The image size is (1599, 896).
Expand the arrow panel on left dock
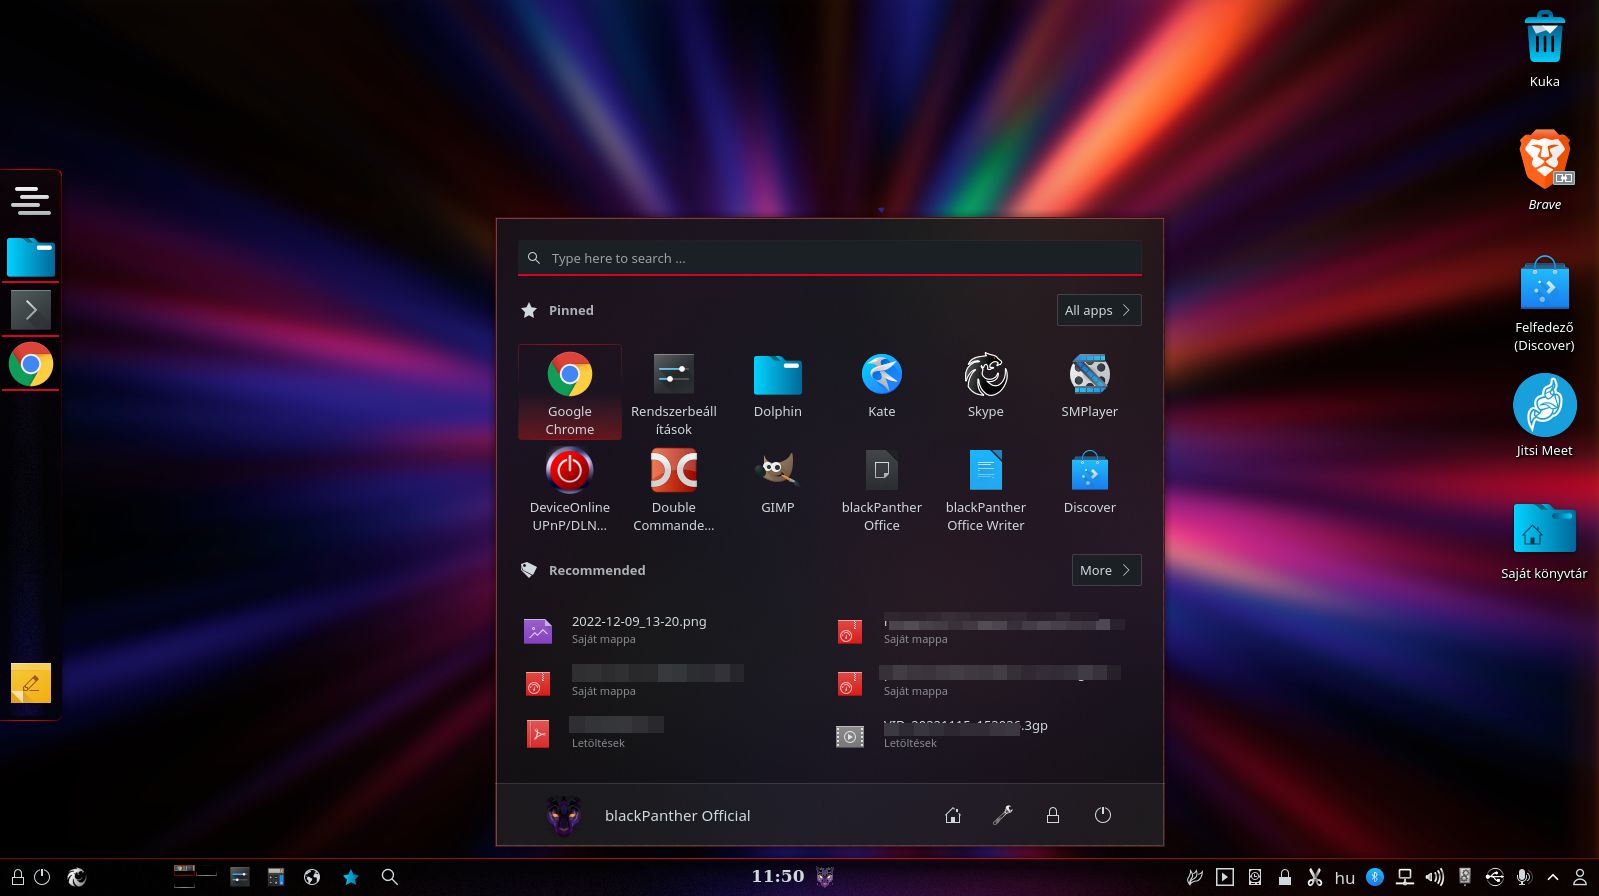click(31, 309)
